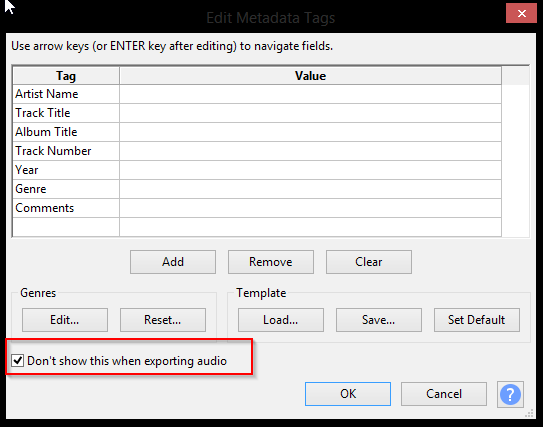
Task: Close the Edit Metadata Tags dialog
Action: (x=521, y=14)
